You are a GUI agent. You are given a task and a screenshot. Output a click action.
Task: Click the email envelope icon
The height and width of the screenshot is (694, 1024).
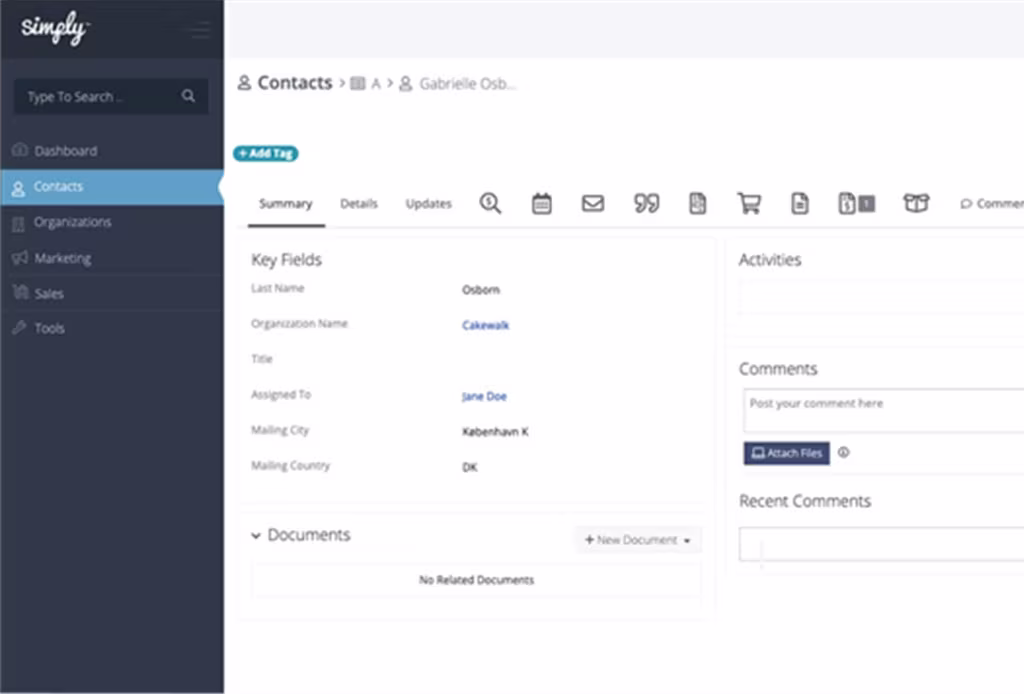(x=592, y=203)
